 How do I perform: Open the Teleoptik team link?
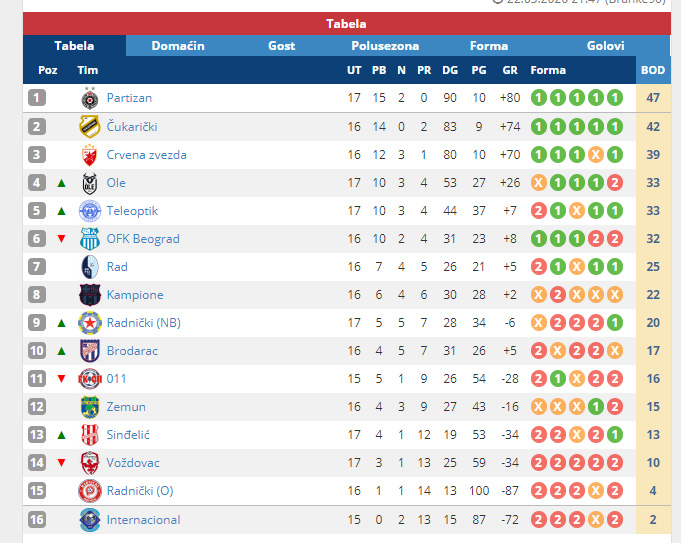[x=132, y=211]
